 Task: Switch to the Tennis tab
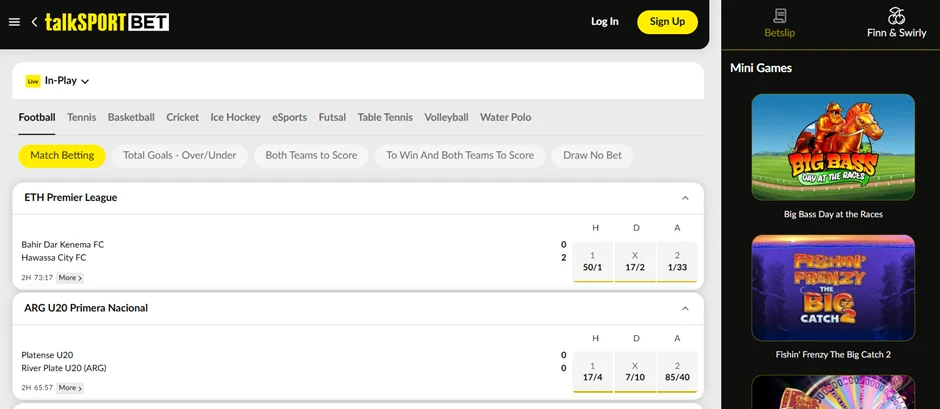point(82,118)
